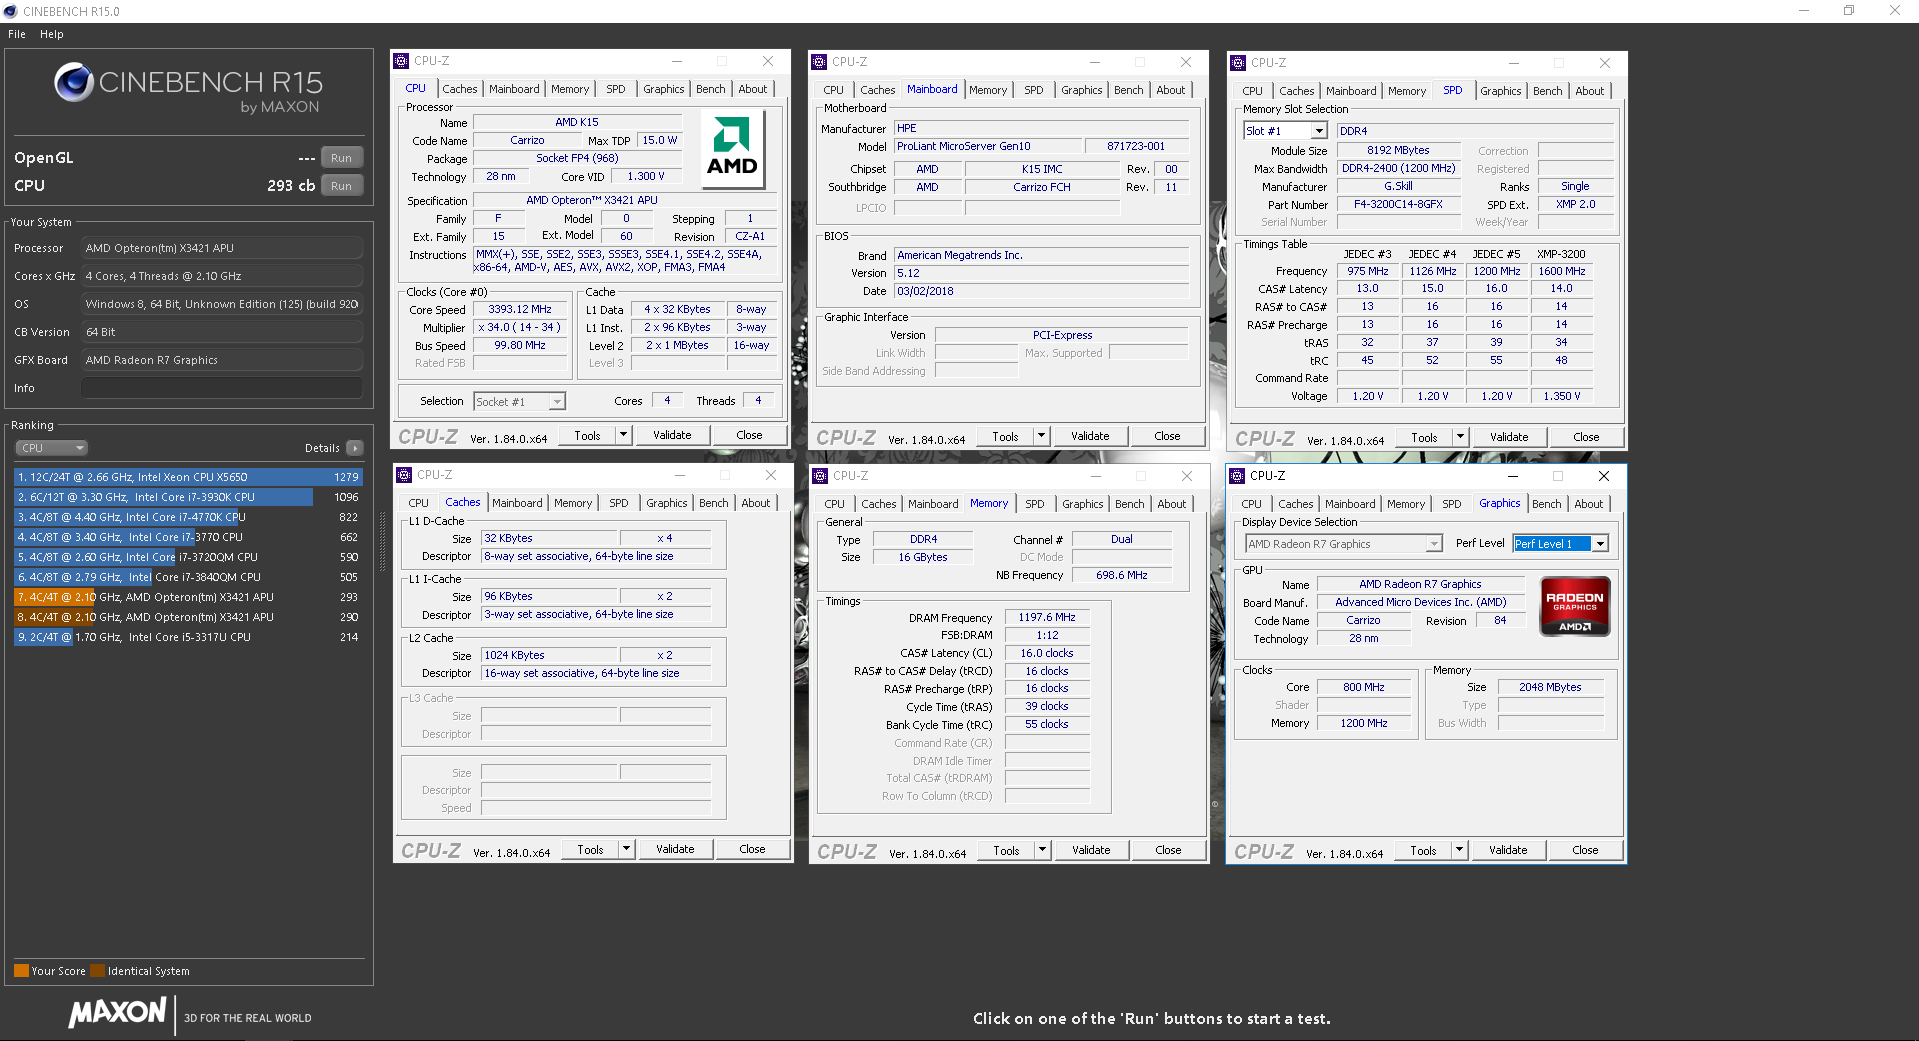Click Close in the Mainboard window
Screen dimensions: 1919x1041
[x=1167, y=436]
